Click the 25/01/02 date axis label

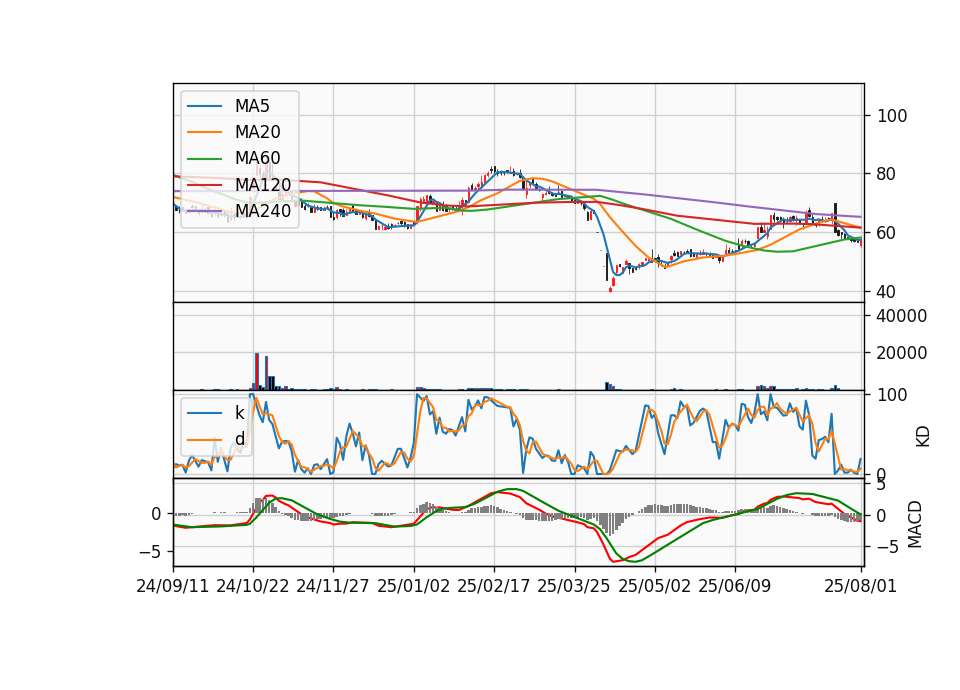click(x=413, y=586)
